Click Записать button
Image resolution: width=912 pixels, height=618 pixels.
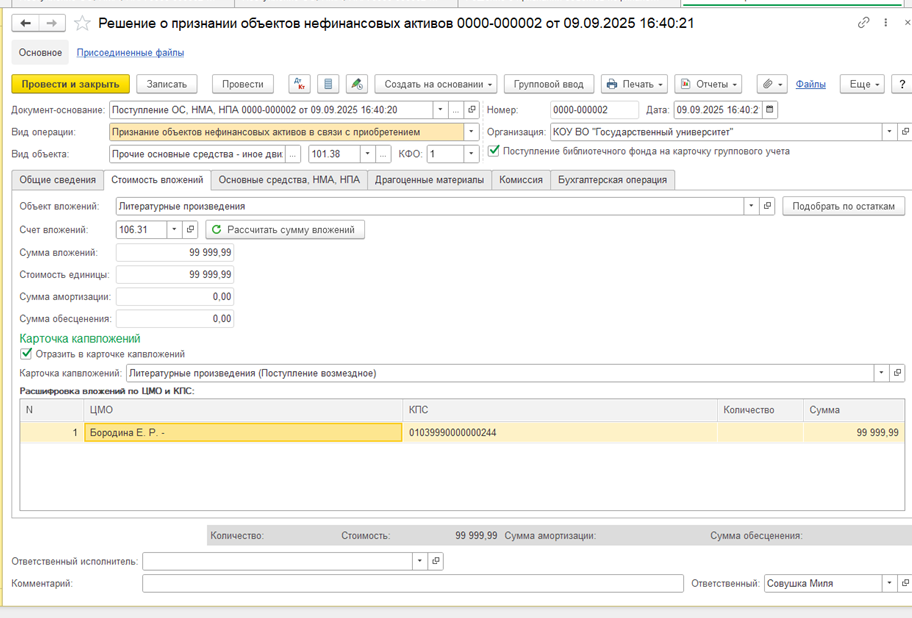[166, 84]
